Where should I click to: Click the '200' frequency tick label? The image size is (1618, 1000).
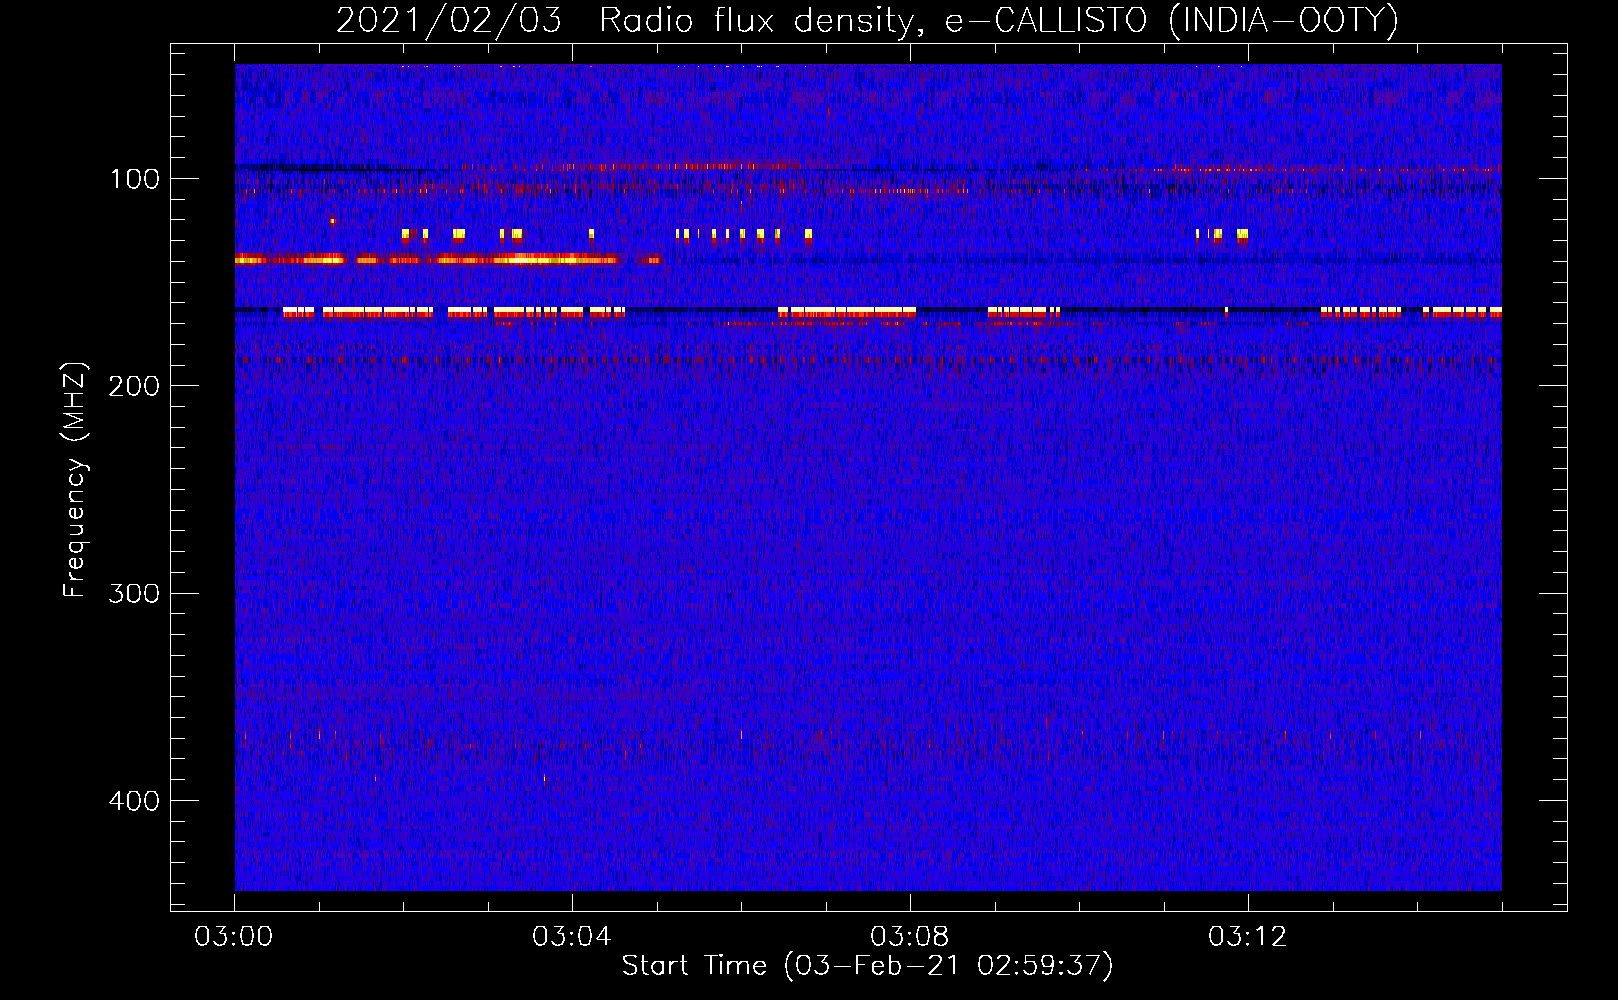tap(134, 386)
